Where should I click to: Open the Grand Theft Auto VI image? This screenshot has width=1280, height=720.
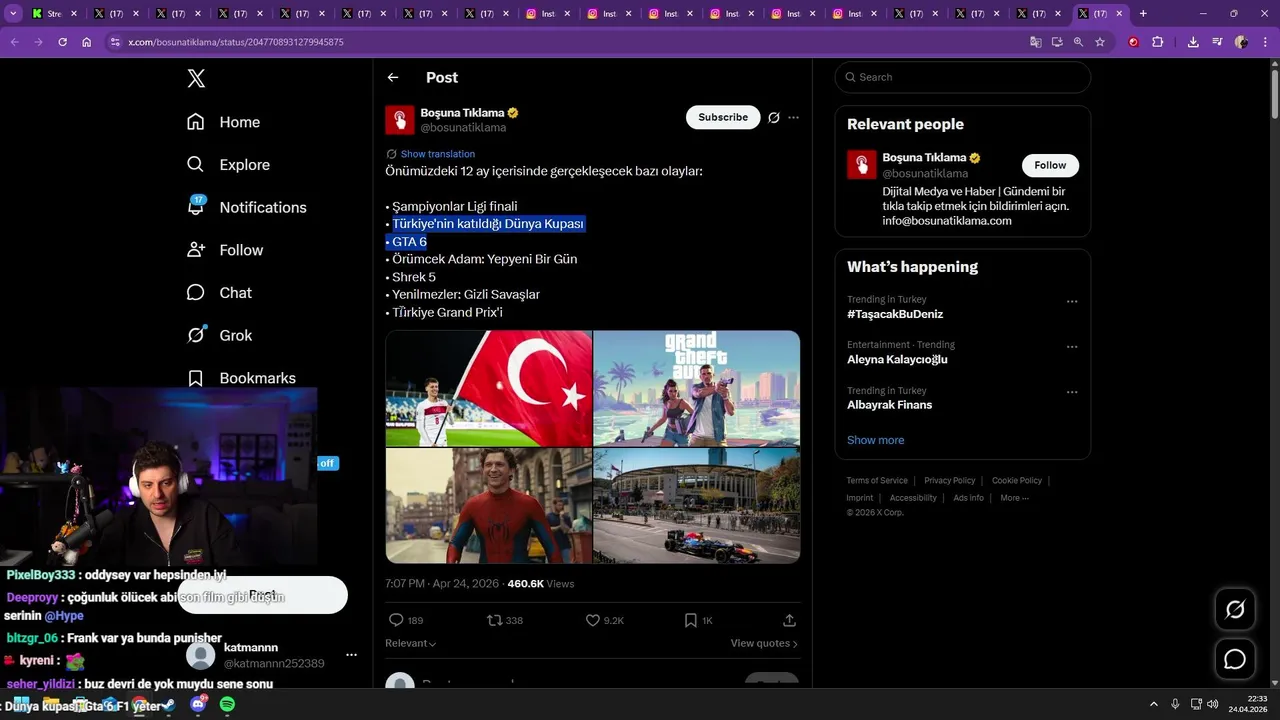coord(697,388)
